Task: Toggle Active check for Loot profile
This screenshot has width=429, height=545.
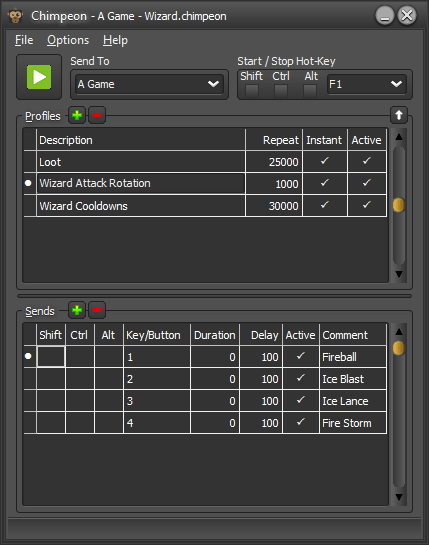Action: [367, 162]
